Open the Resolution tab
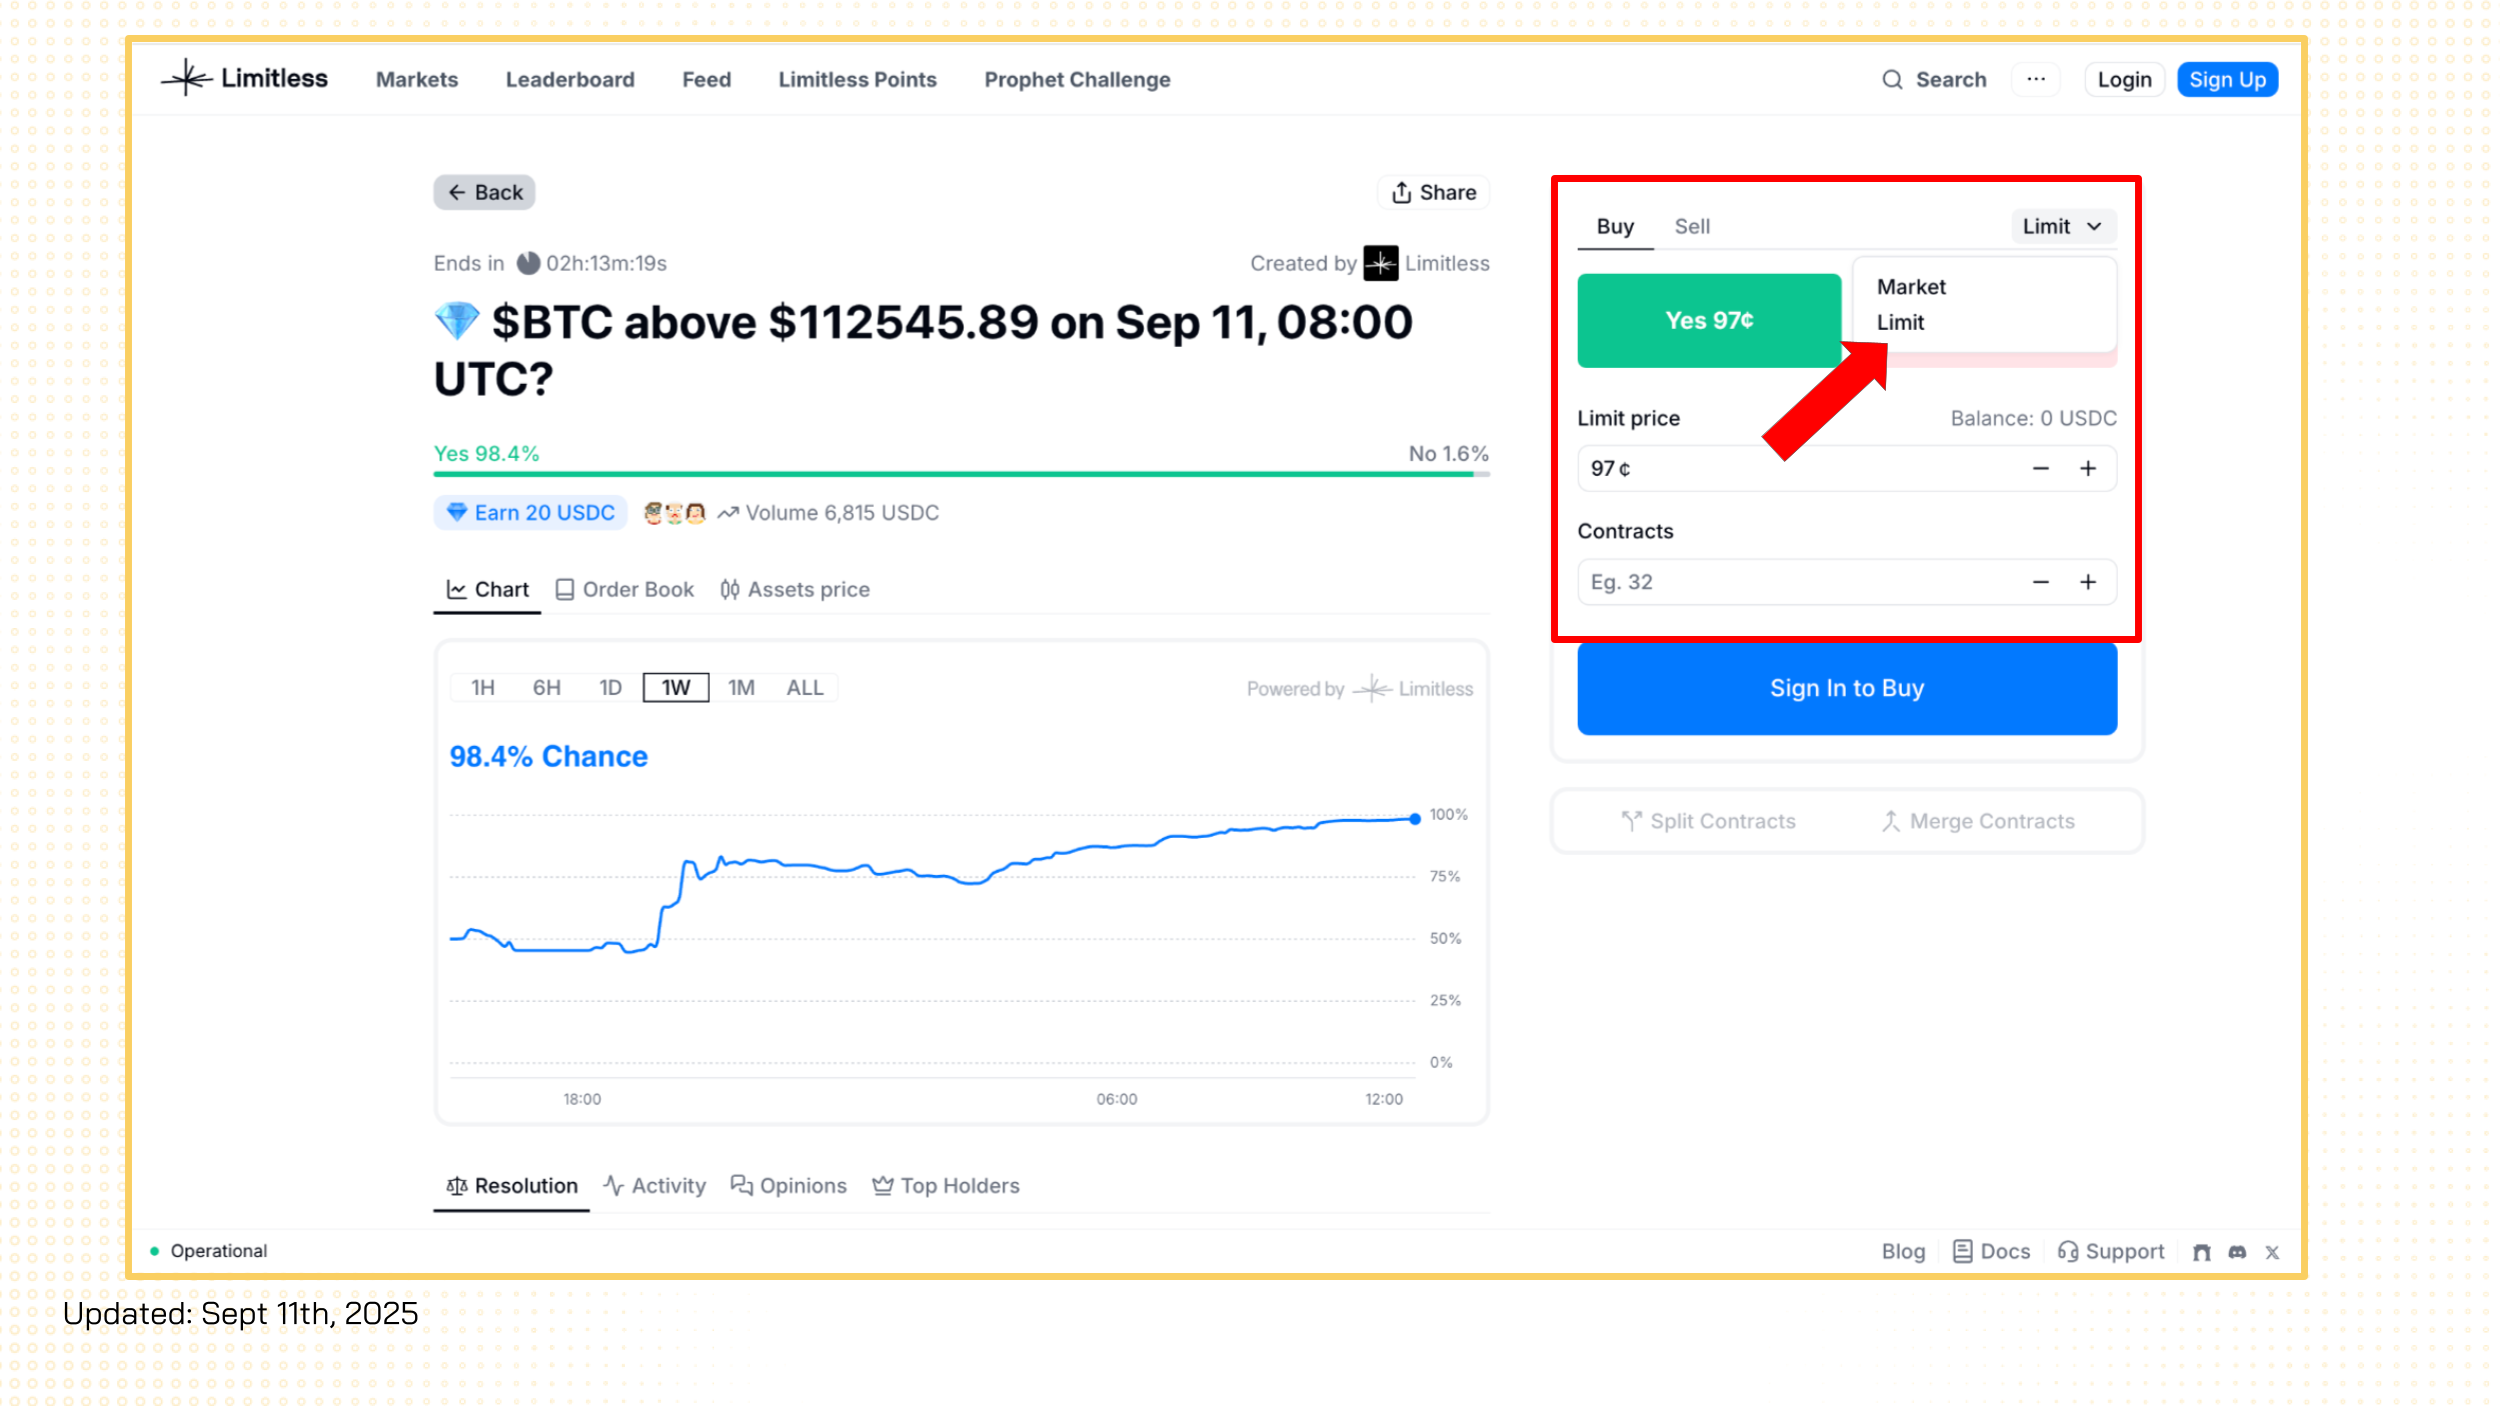 tap(511, 1186)
